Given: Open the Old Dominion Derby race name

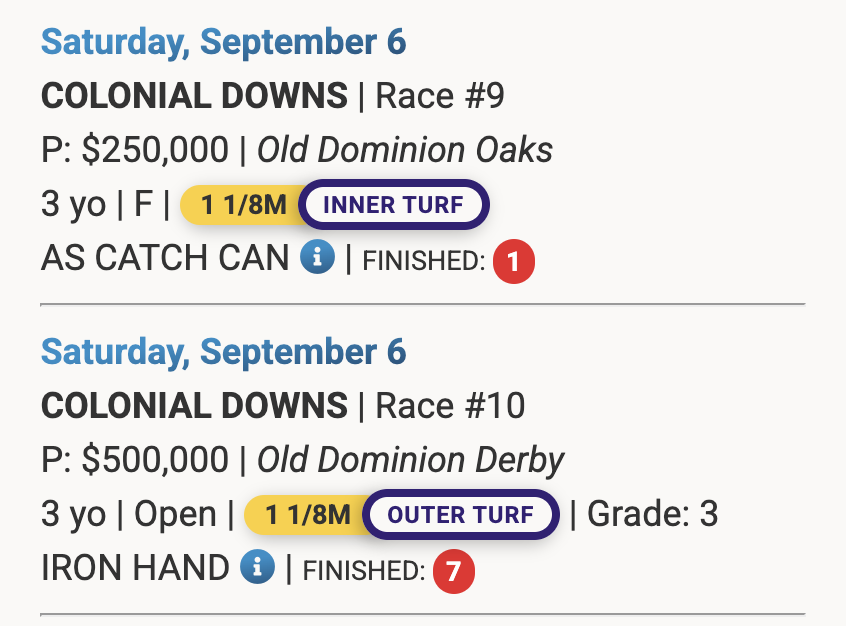Looking at the screenshot, I should 411,460.
